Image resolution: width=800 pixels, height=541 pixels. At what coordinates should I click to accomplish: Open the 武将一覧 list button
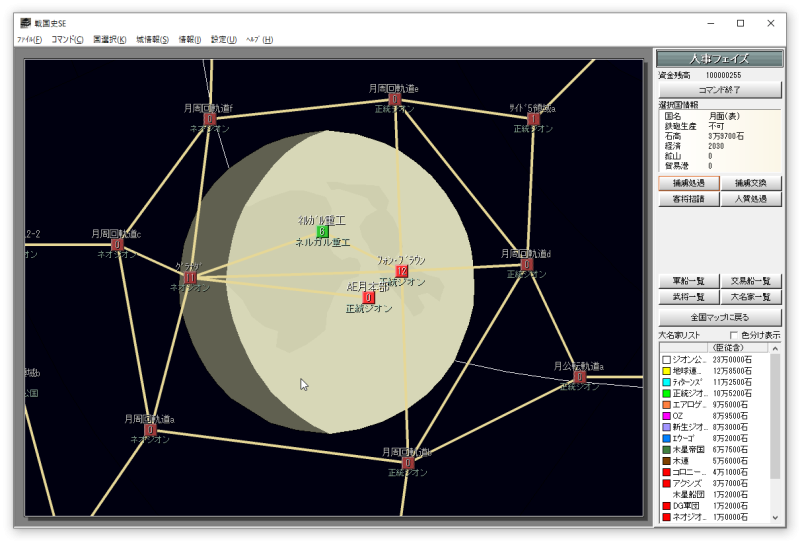[x=688, y=297]
